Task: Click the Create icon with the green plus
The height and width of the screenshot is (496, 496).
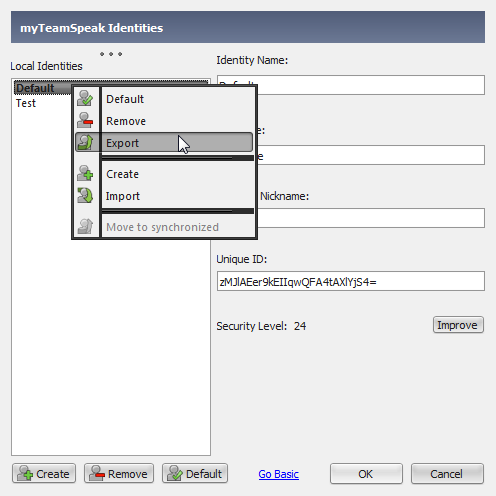Action: (85, 173)
